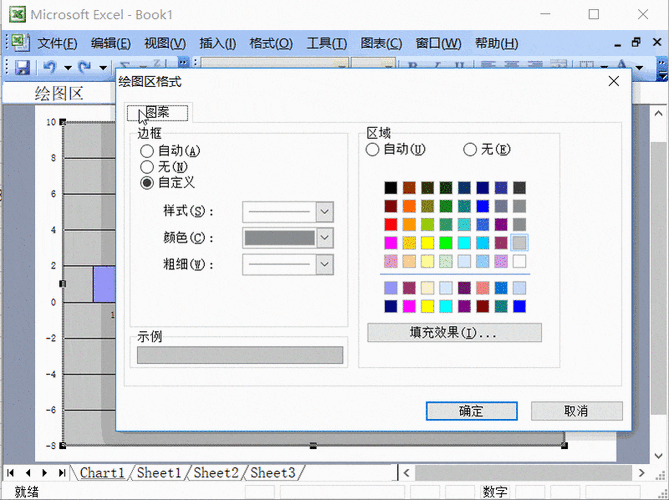
Task: Pick the white color swatch
Action: click(519, 261)
